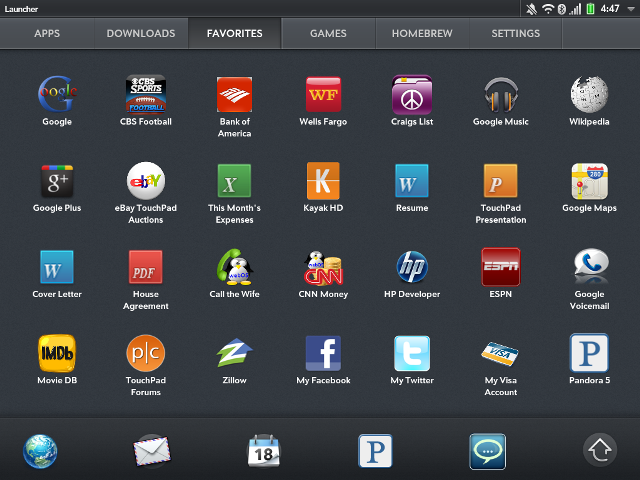Image resolution: width=640 pixels, height=480 pixels.
Task: Open My Facebook icon
Action: pos(323,353)
